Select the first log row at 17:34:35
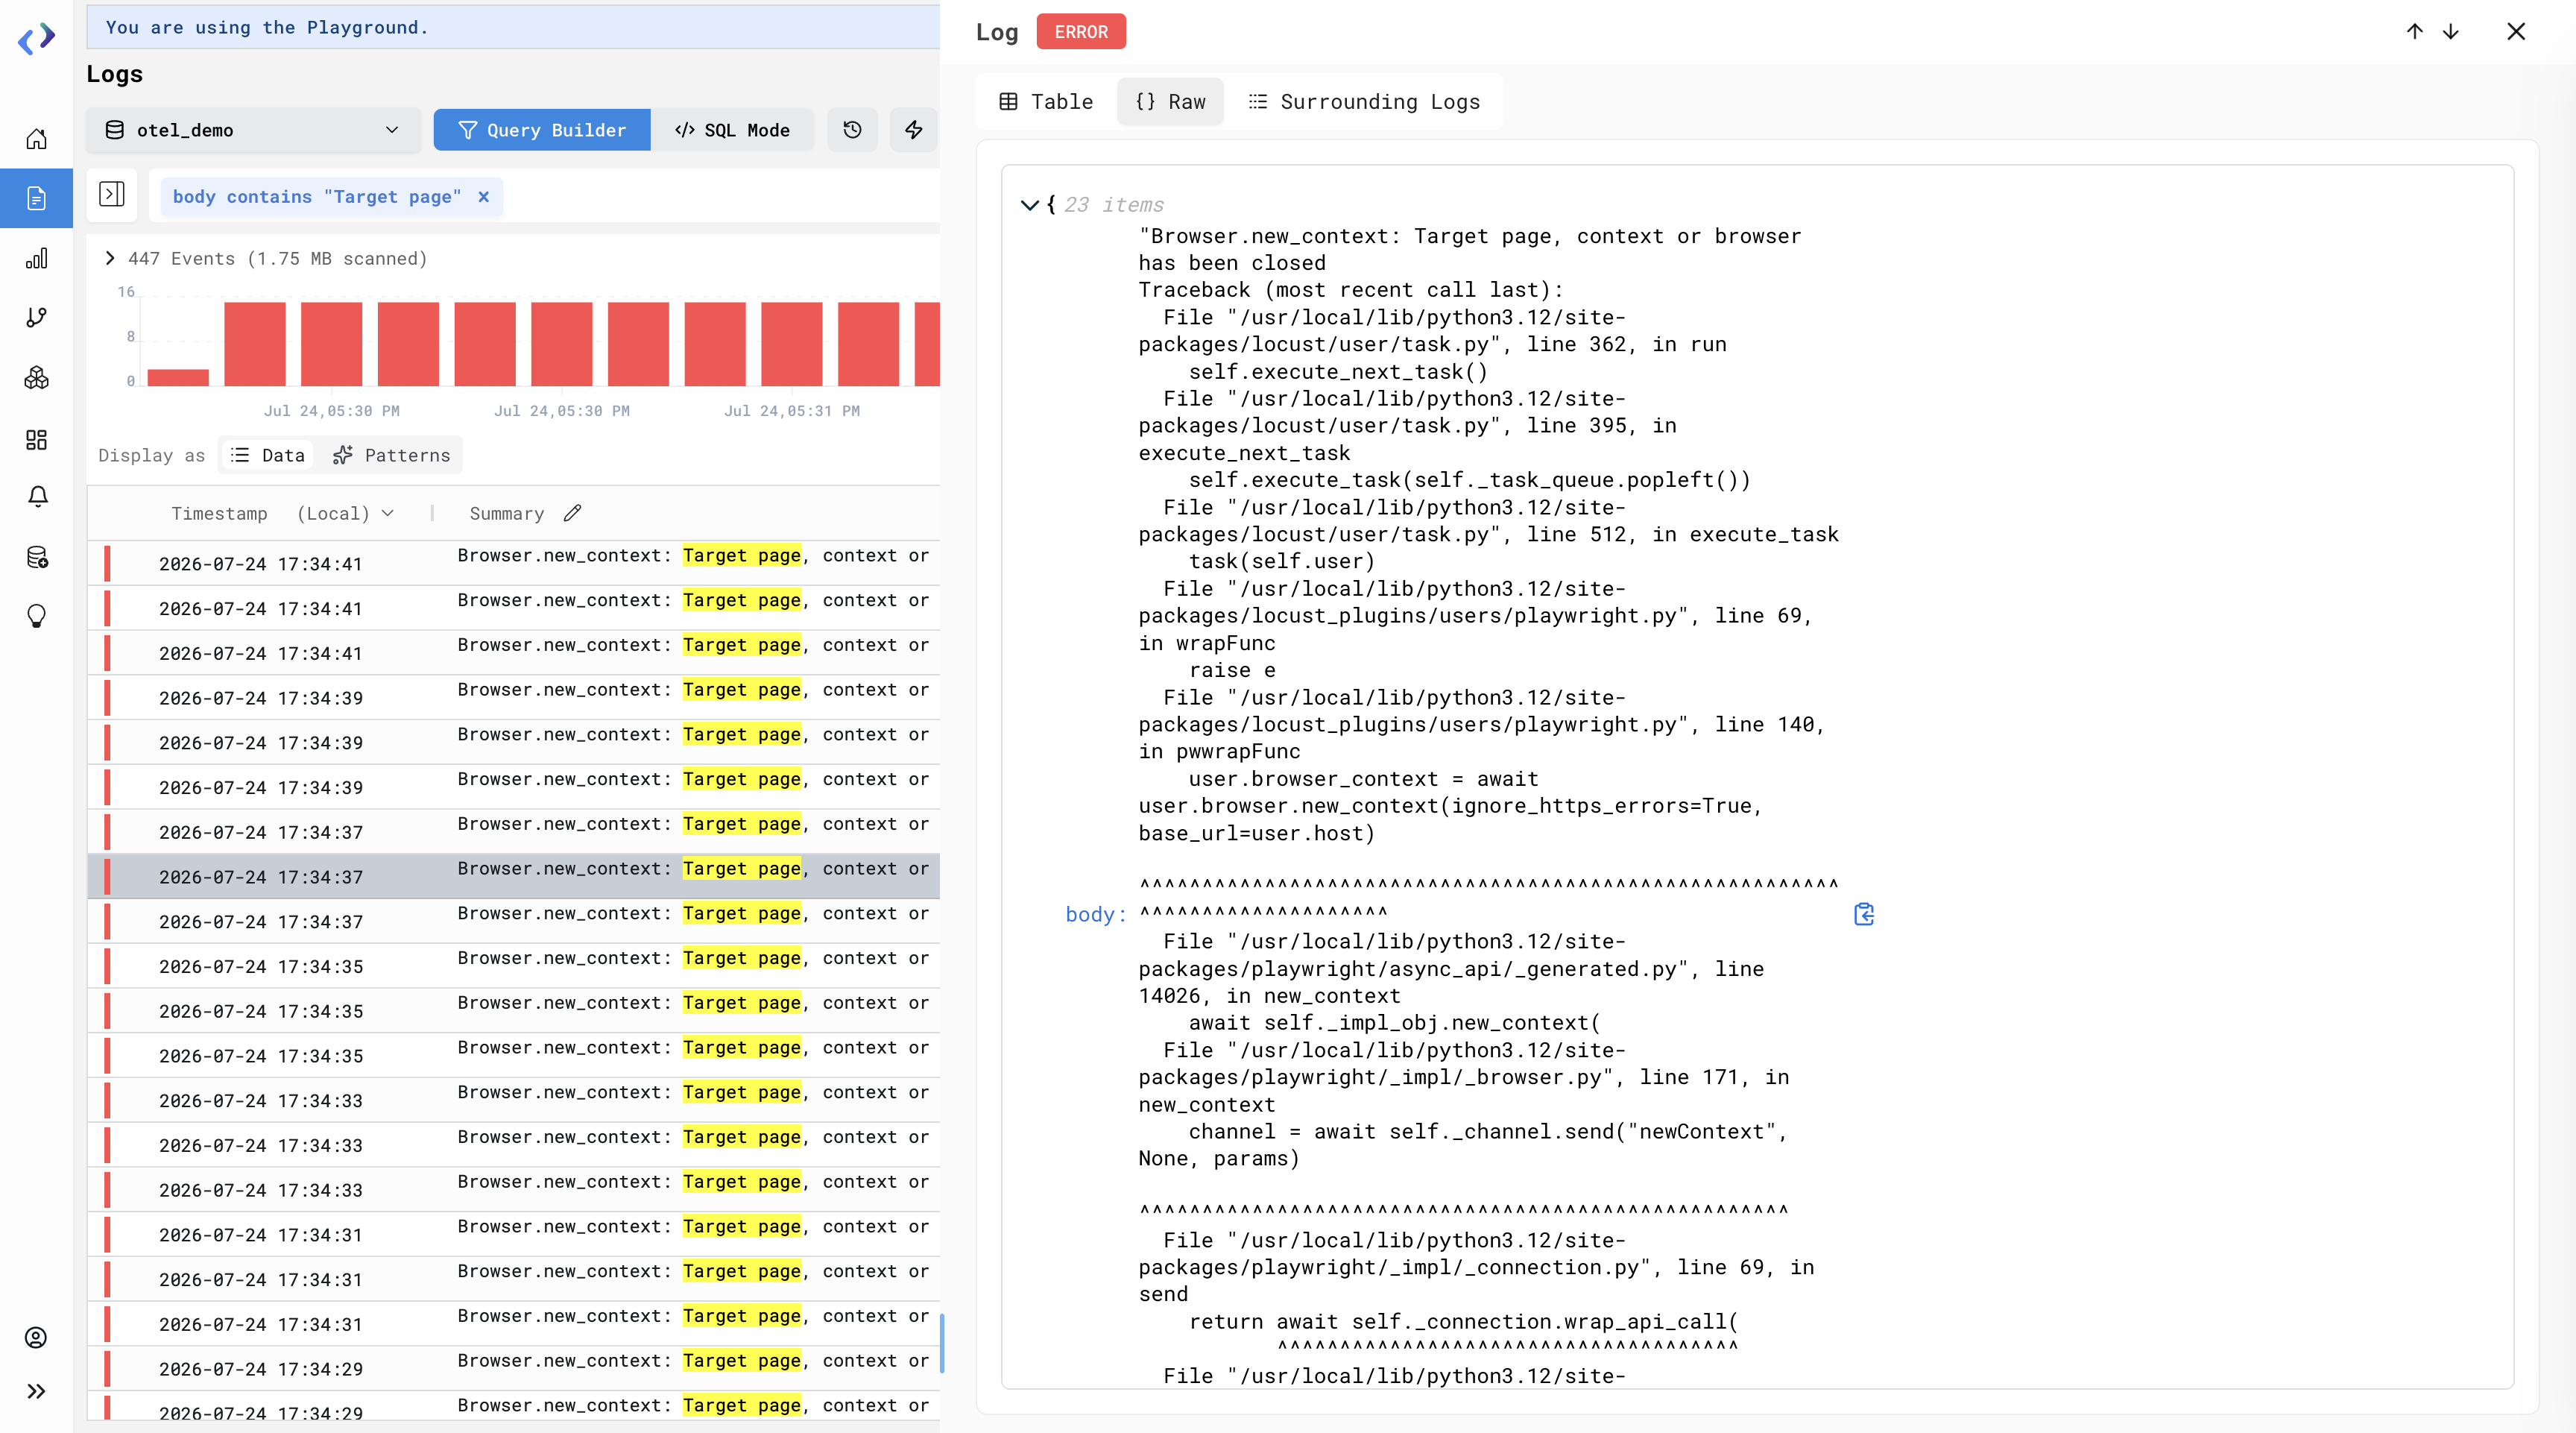The width and height of the screenshot is (2576, 1433). (x=513, y=966)
